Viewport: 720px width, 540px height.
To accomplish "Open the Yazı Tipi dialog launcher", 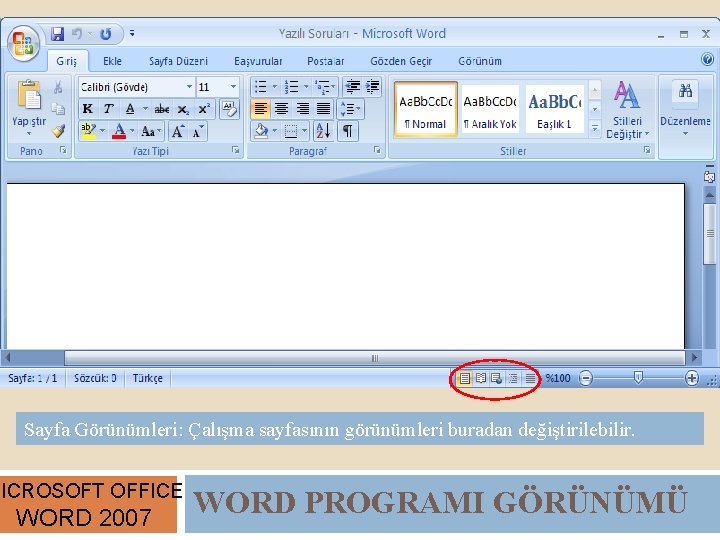I will (236, 150).
